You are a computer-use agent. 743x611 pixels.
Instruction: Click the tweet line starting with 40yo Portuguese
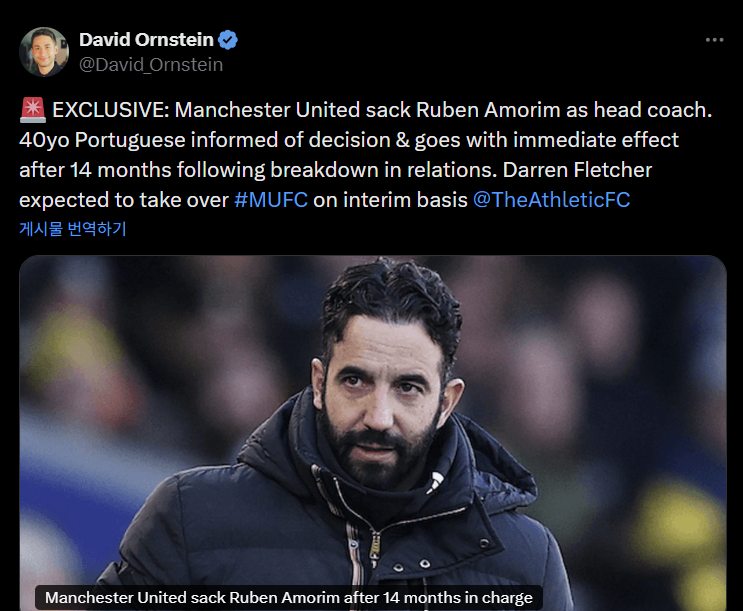coord(349,140)
